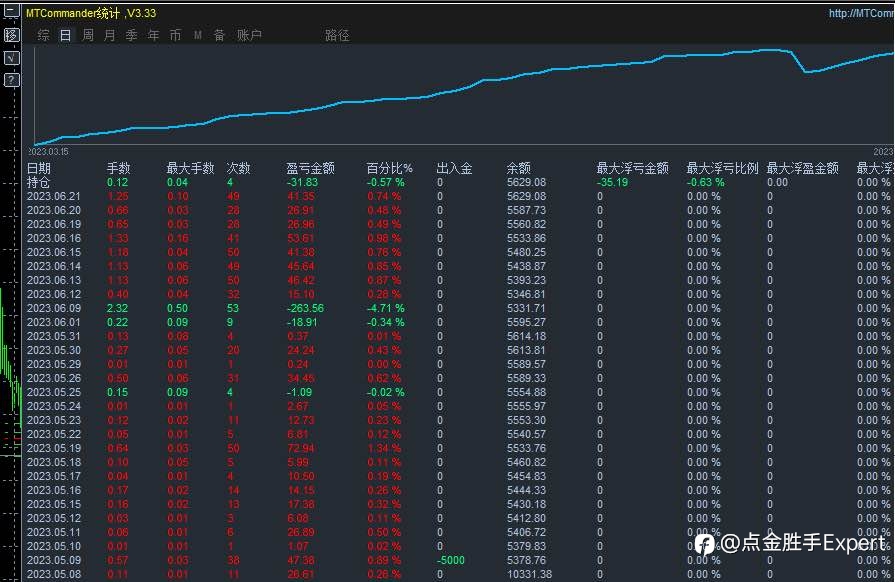Select the 2023.06.09 loss row
Image resolution: width=895 pixels, height=582 pixels.
click(x=458, y=308)
